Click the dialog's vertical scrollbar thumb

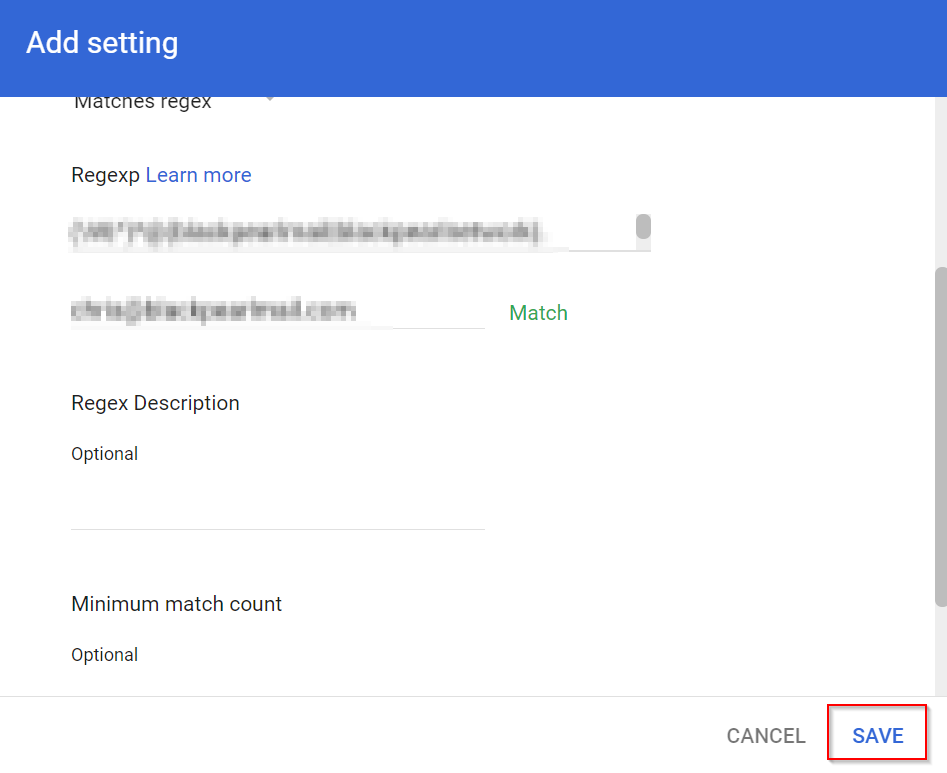click(x=940, y=435)
